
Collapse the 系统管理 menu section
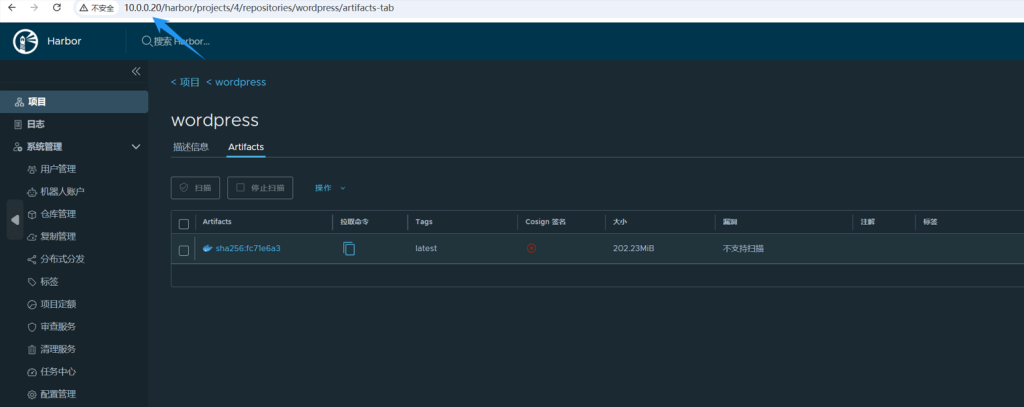[x=136, y=147]
